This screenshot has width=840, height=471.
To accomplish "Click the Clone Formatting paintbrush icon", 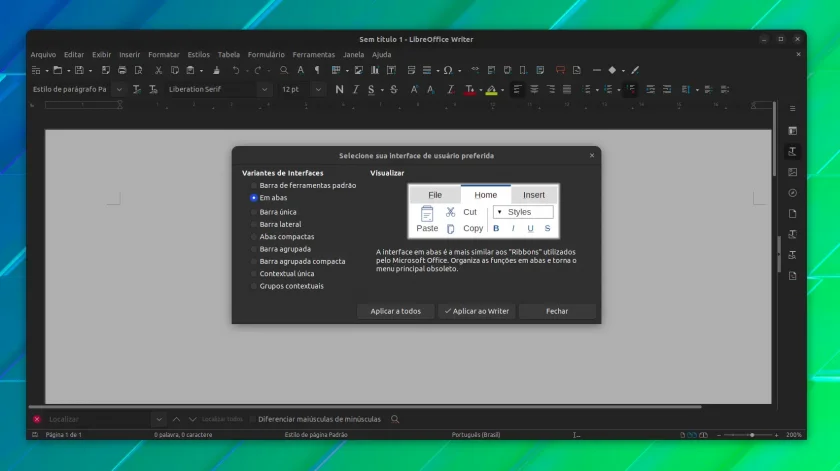I will [216, 70].
